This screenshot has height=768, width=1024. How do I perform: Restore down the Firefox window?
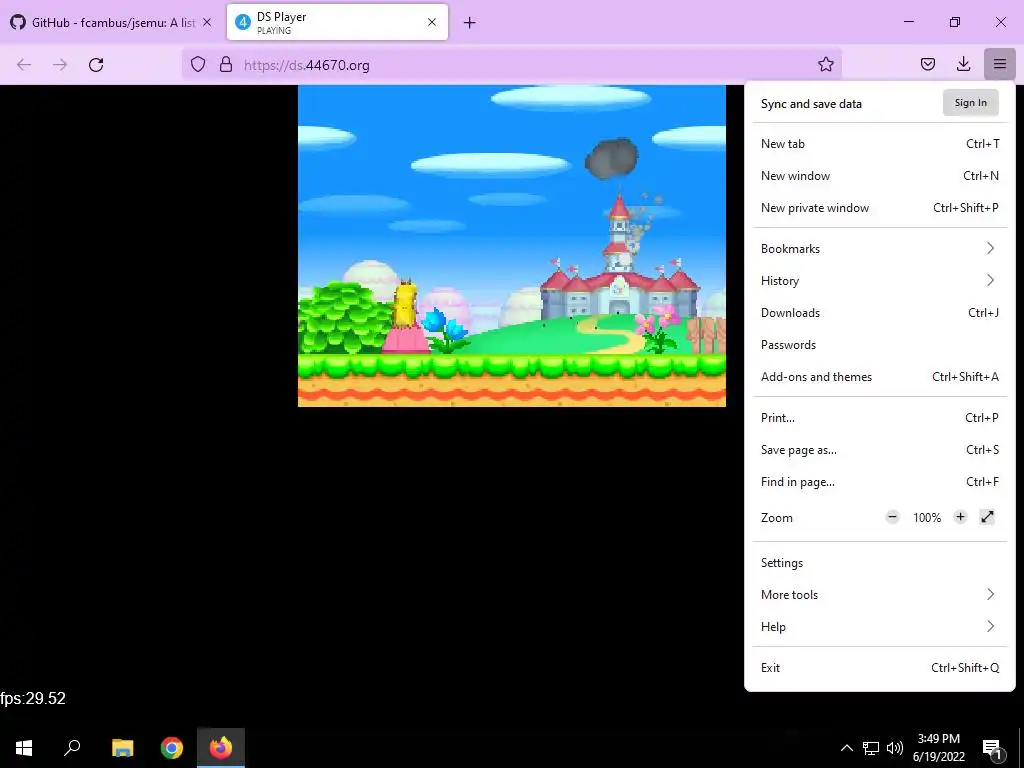pyautogui.click(x=955, y=22)
